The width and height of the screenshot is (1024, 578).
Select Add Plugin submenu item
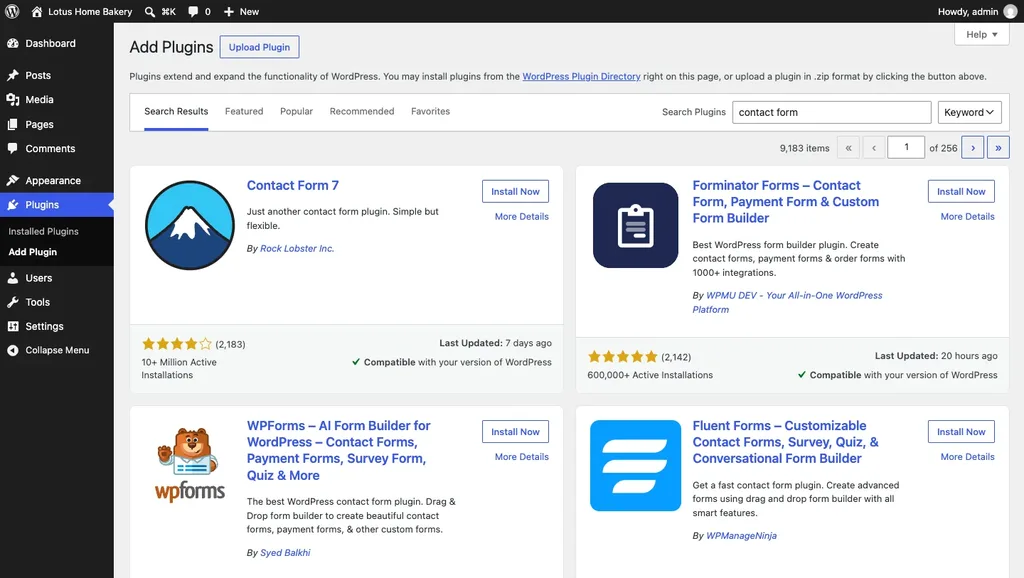[33, 252]
